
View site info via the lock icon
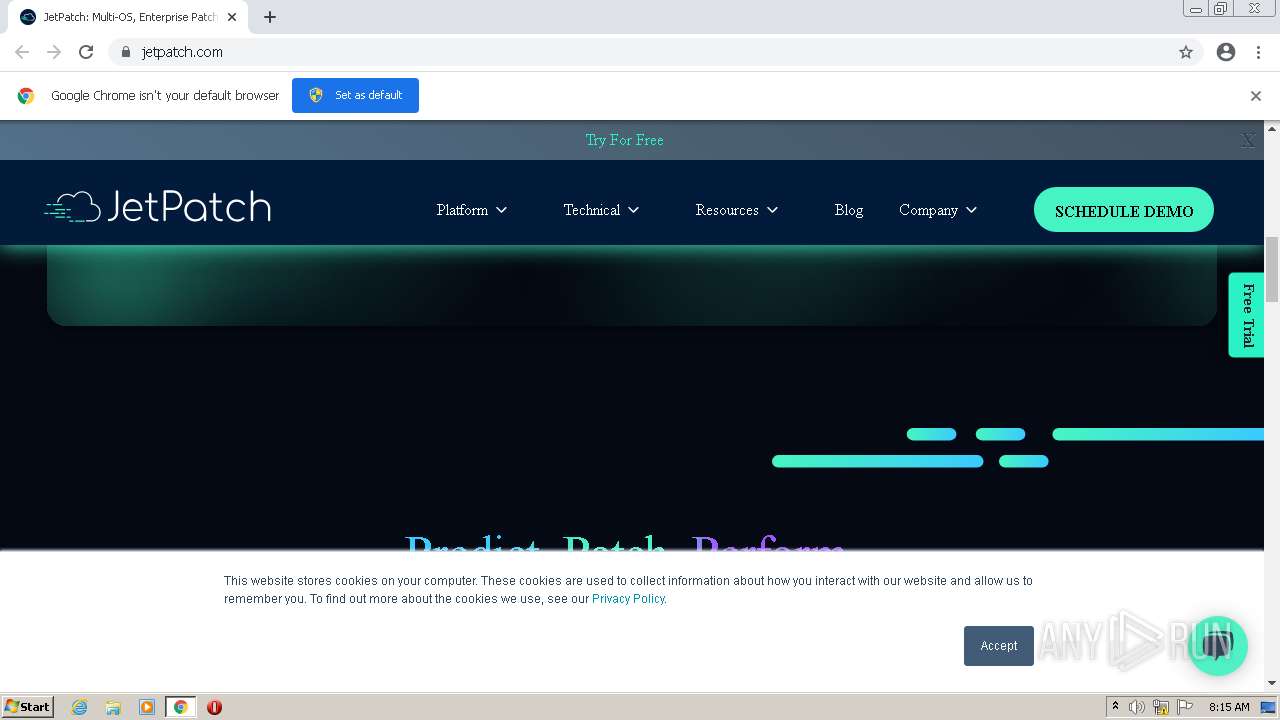click(126, 52)
